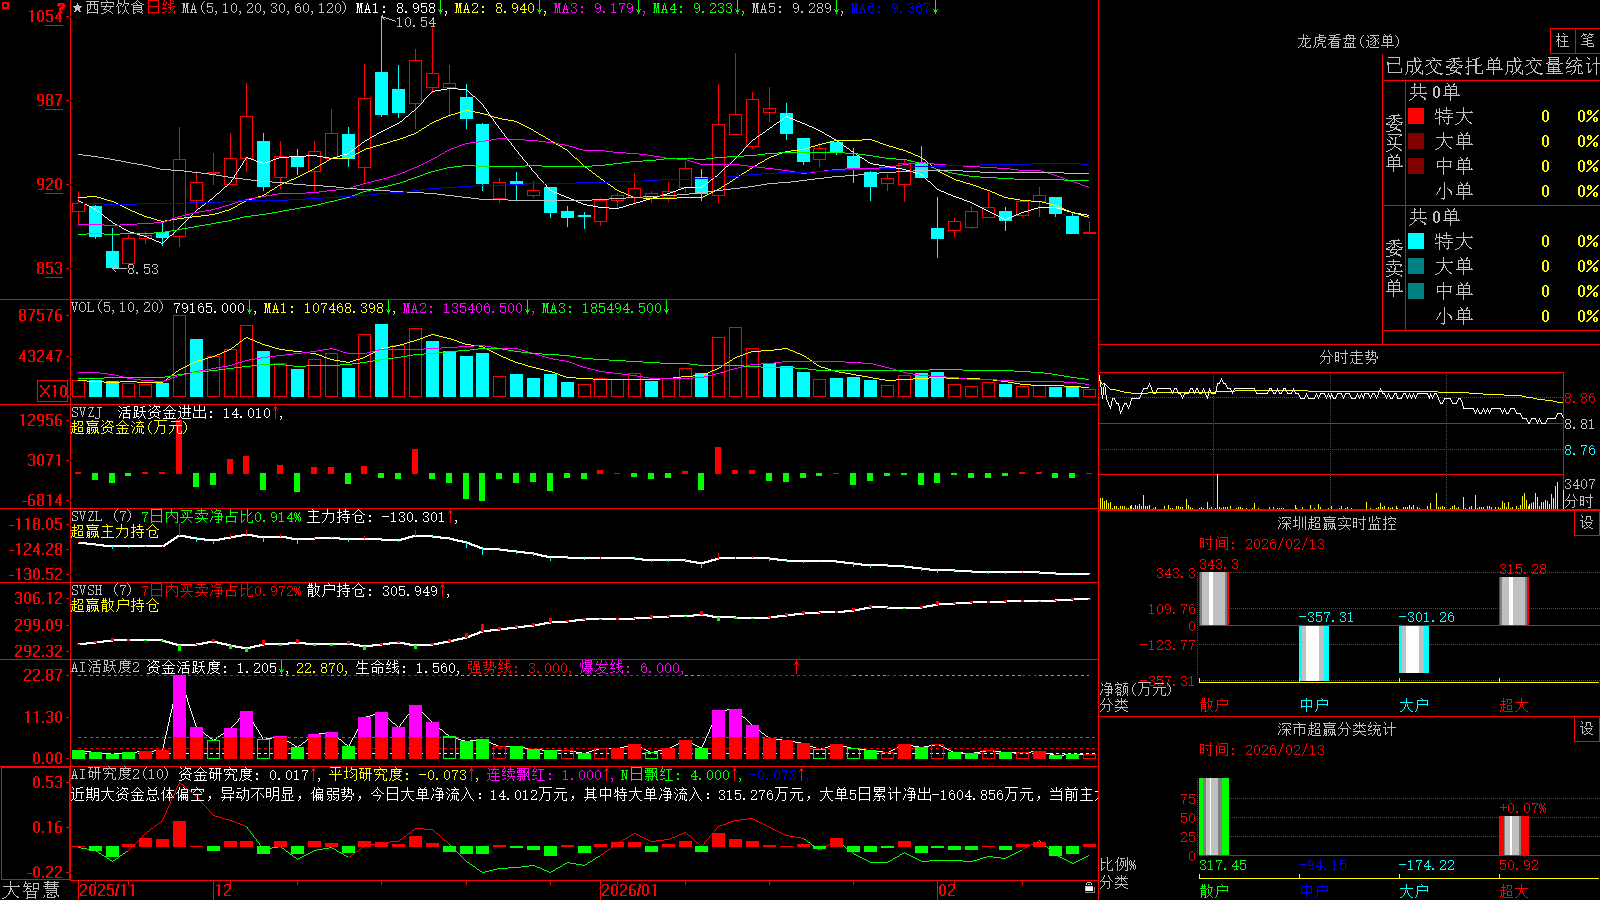Click the 日线 period label
1600x900 pixels.
coord(161,8)
